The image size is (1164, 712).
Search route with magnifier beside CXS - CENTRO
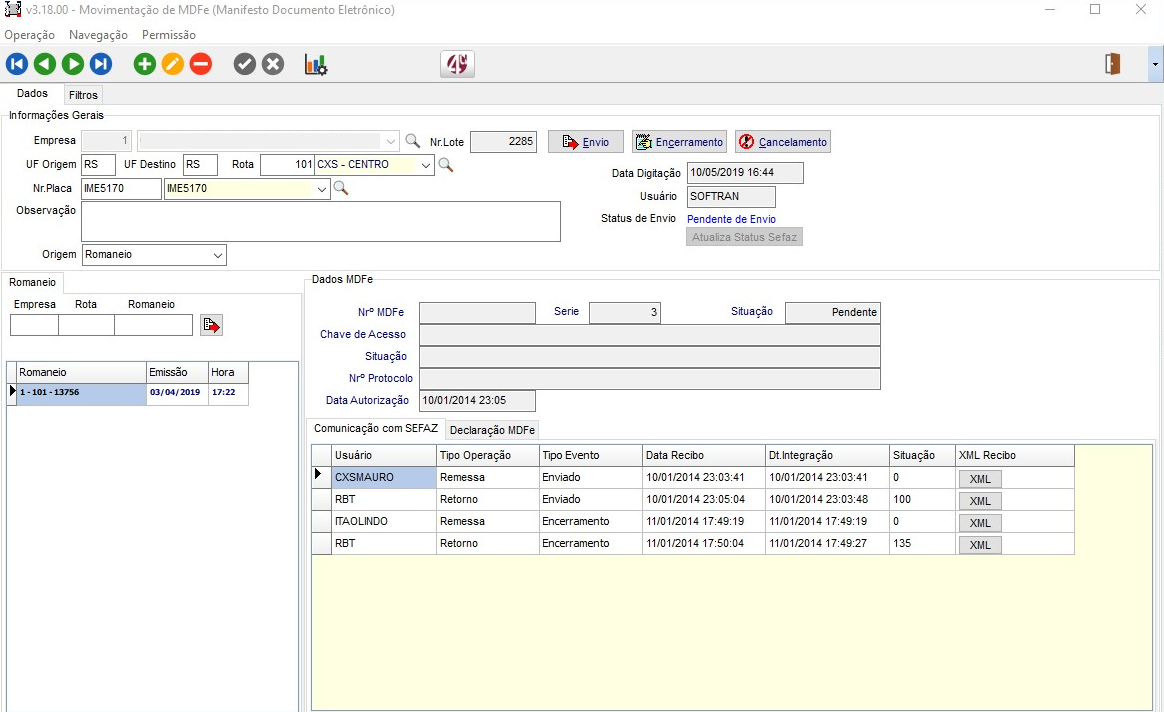(446, 165)
